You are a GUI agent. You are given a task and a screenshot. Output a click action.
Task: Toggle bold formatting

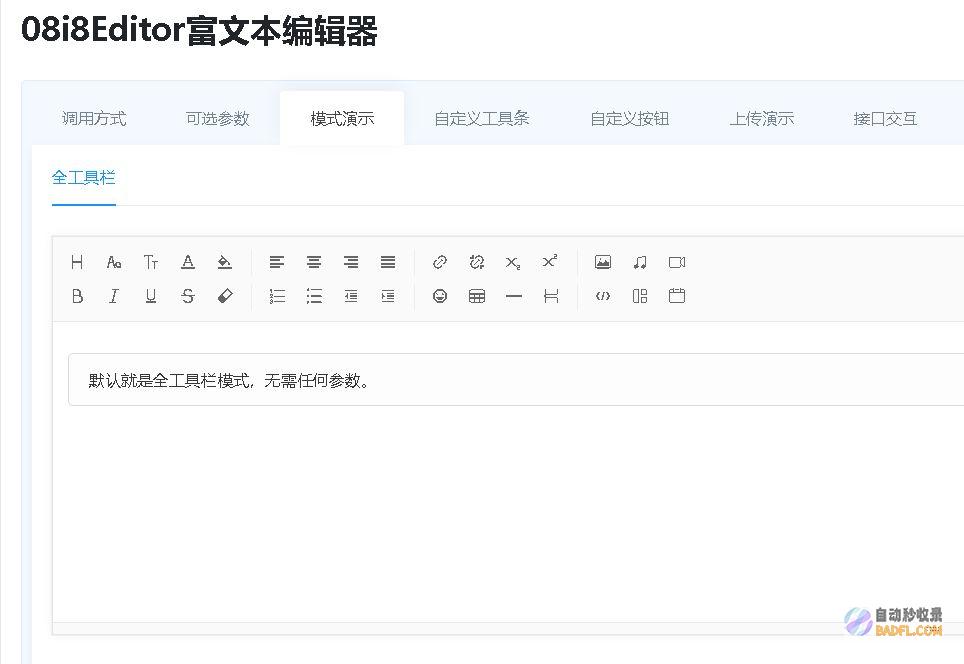[77, 296]
